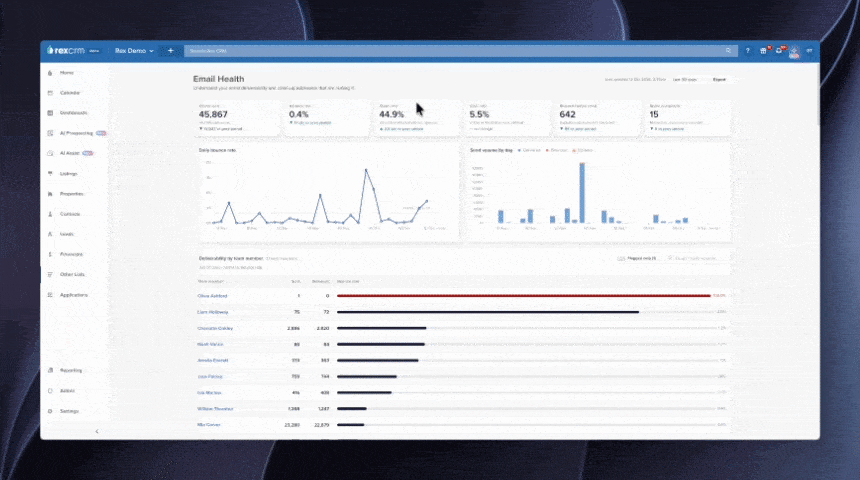This screenshot has height=480, width=860.
Task: Click the 22,879 delivered cell
Action: coord(320,425)
